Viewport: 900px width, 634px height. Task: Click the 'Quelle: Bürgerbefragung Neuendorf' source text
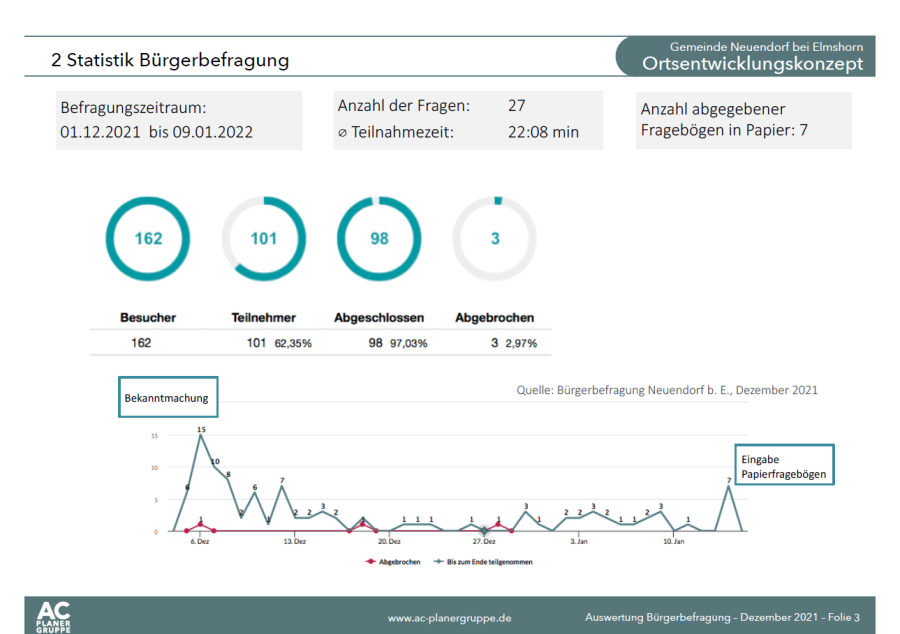coord(667,389)
